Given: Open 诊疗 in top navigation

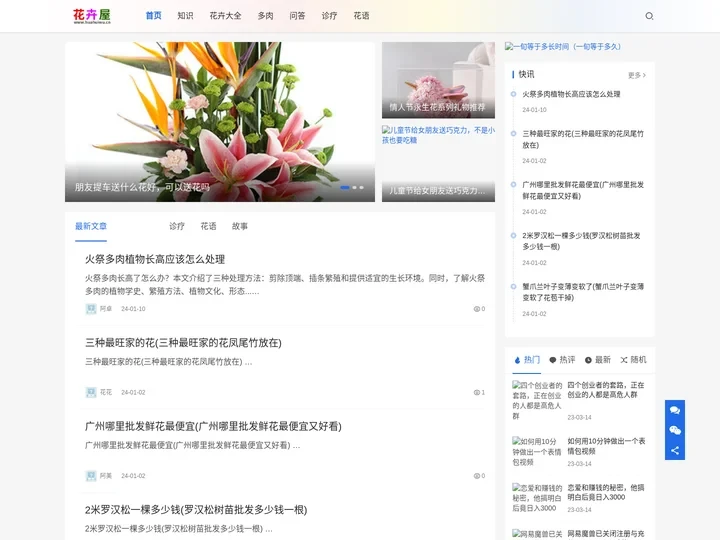Looking at the screenshot, I should tap(329, 16).
